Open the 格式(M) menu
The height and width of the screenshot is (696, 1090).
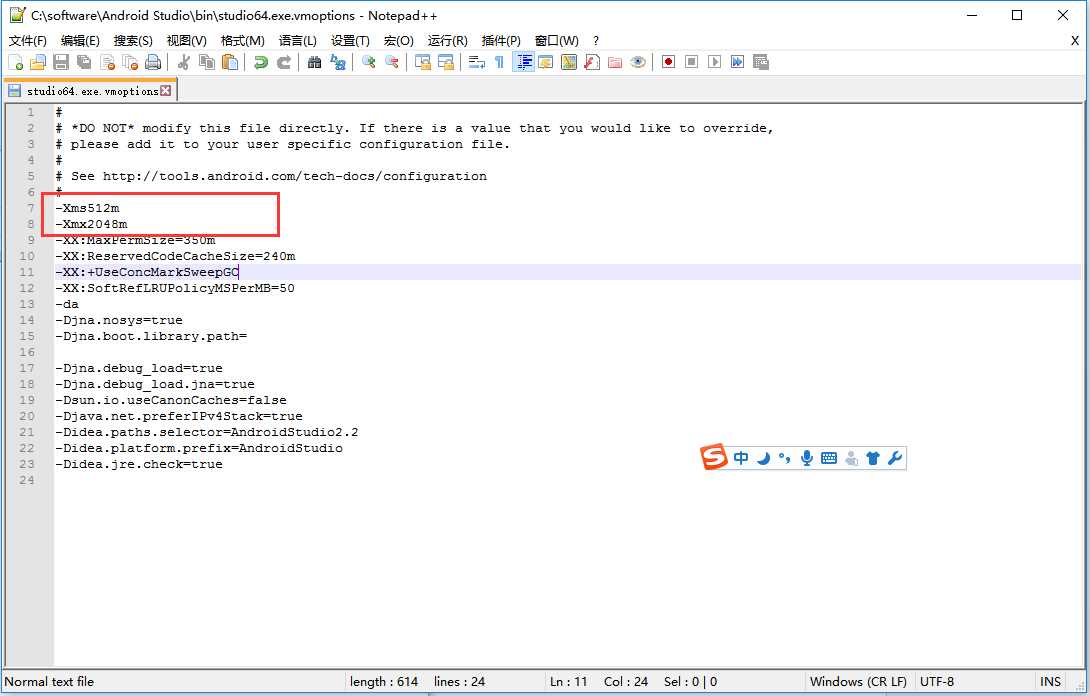[243, 40]
